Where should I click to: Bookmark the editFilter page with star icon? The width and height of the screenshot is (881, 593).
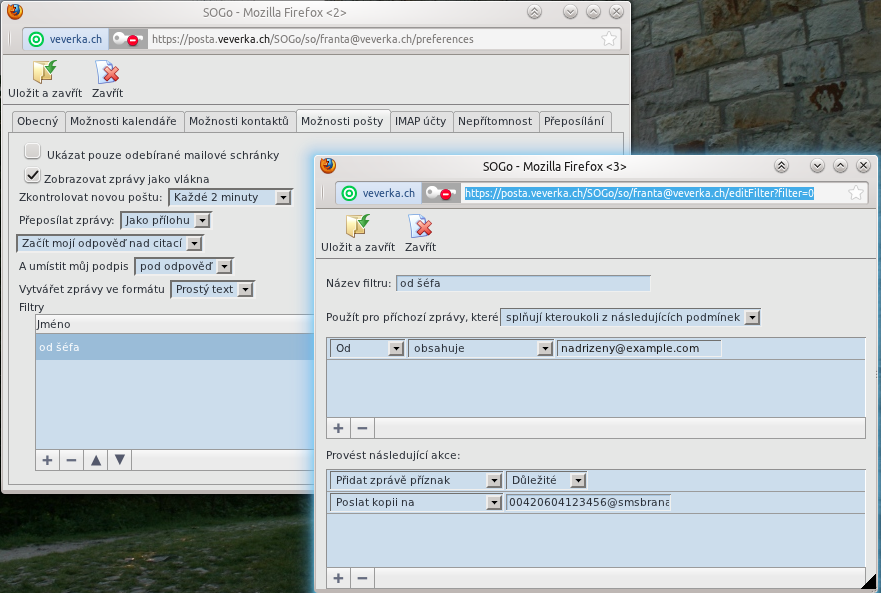(x=857, y=193)
